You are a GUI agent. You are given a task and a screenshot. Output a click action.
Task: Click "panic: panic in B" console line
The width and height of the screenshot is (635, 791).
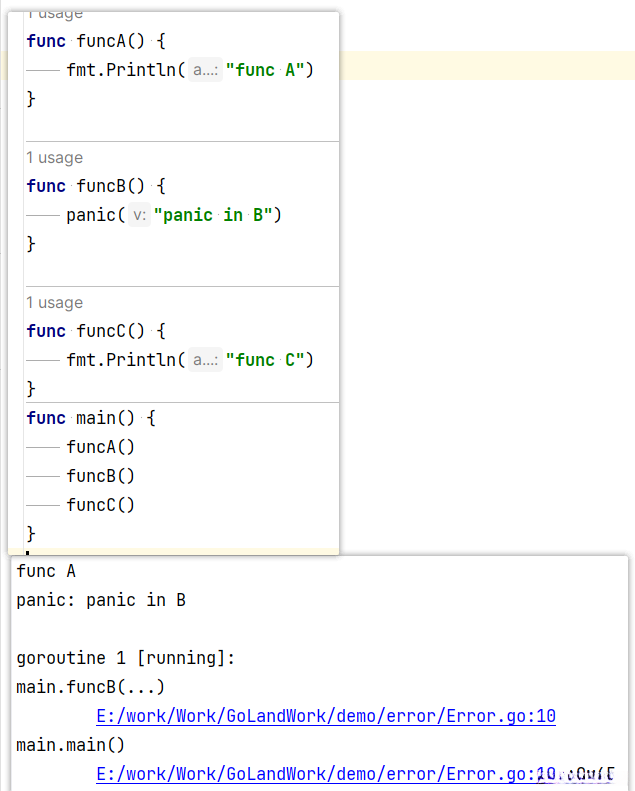click(x=101, y=600)
